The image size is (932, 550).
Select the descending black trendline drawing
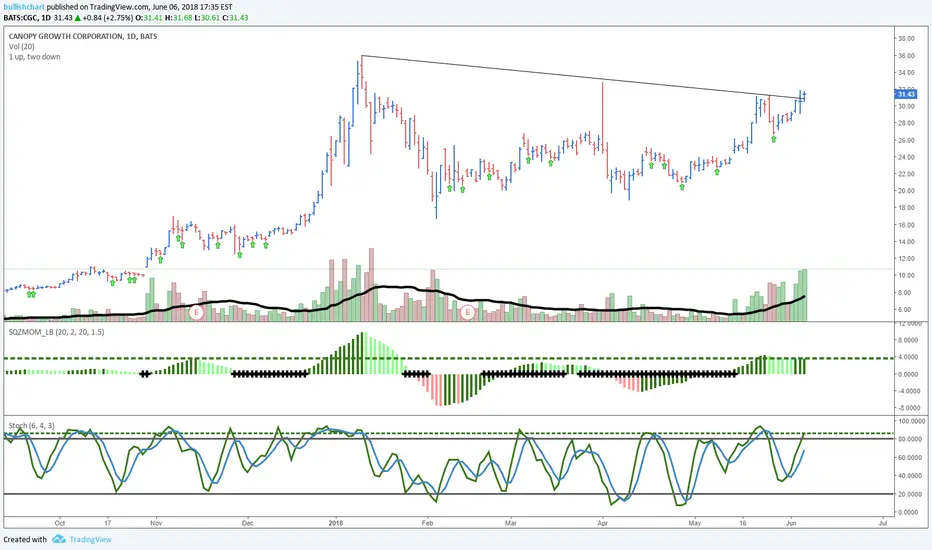582,77
